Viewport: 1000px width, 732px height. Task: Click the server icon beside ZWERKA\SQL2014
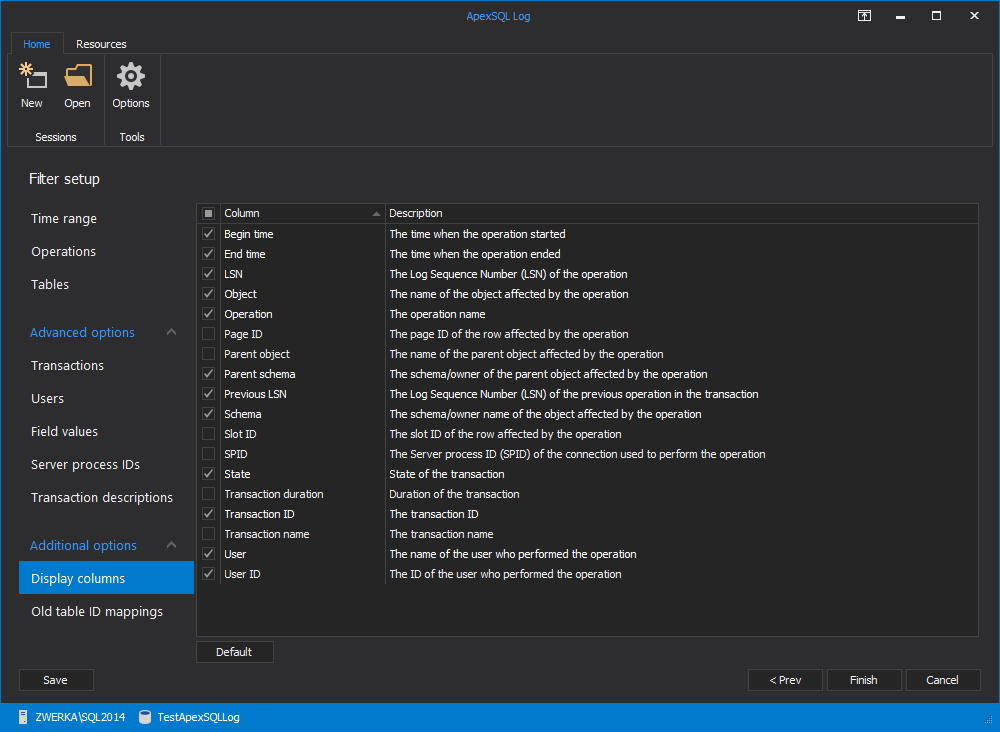[23, 717]
